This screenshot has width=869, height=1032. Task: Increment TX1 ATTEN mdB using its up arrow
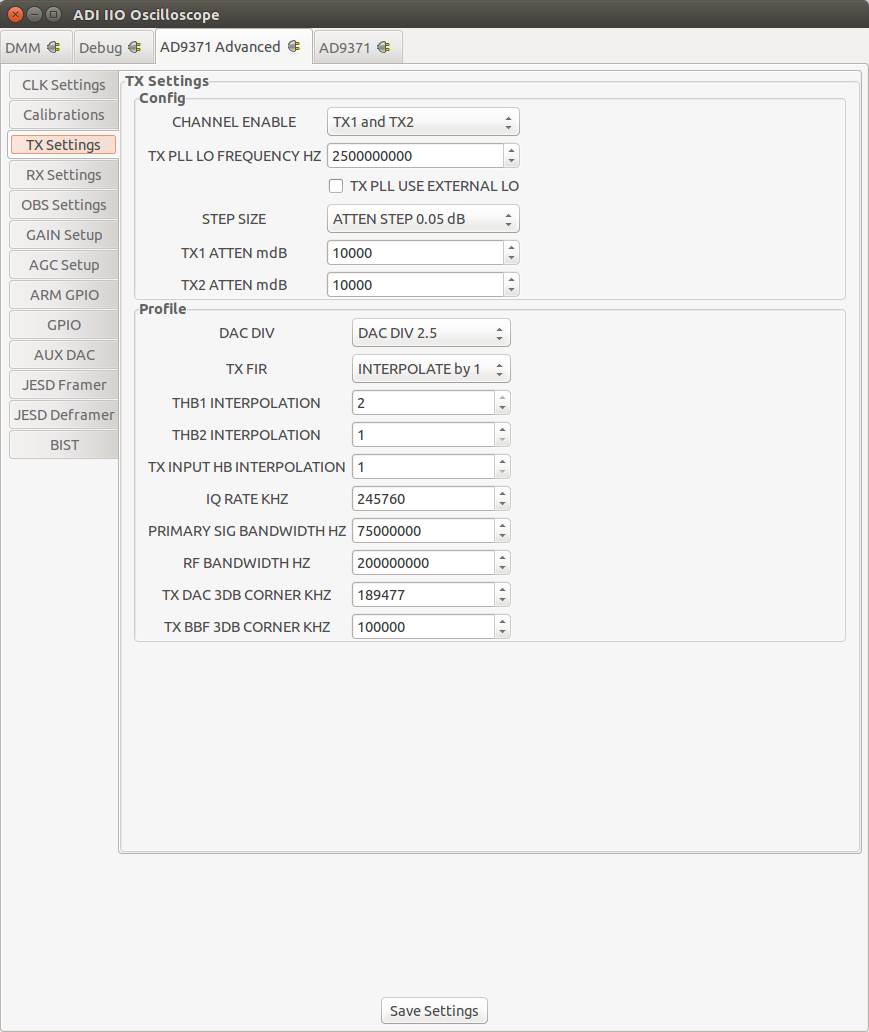pyautogui.click(x=512, y=248)
